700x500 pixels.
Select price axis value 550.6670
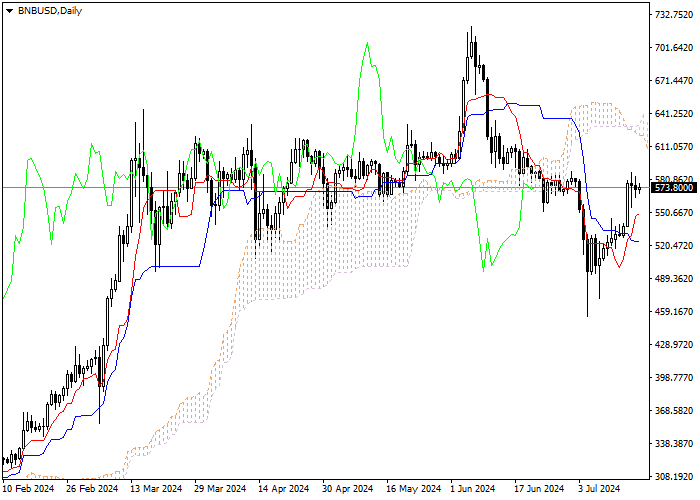click(x=674, y=212)
